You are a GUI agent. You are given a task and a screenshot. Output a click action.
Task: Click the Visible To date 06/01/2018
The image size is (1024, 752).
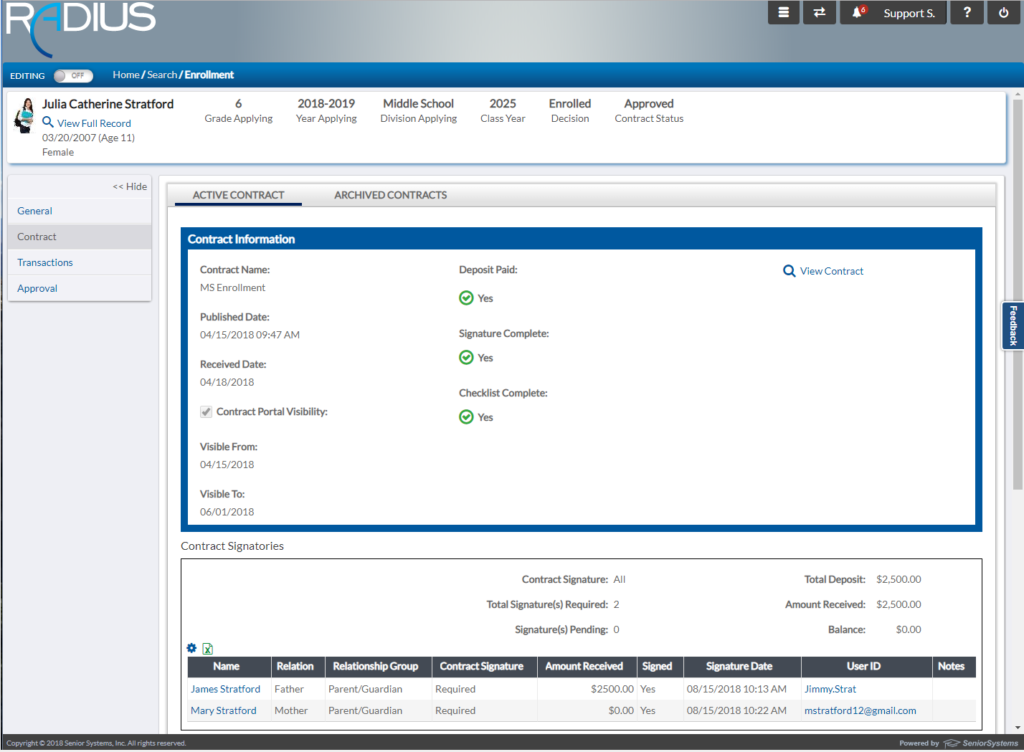(x=227, y=512)
